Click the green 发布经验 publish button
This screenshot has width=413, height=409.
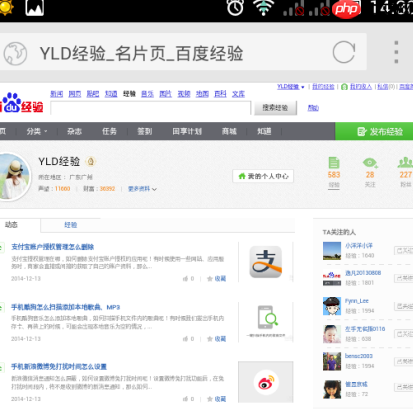pos(374,131)
